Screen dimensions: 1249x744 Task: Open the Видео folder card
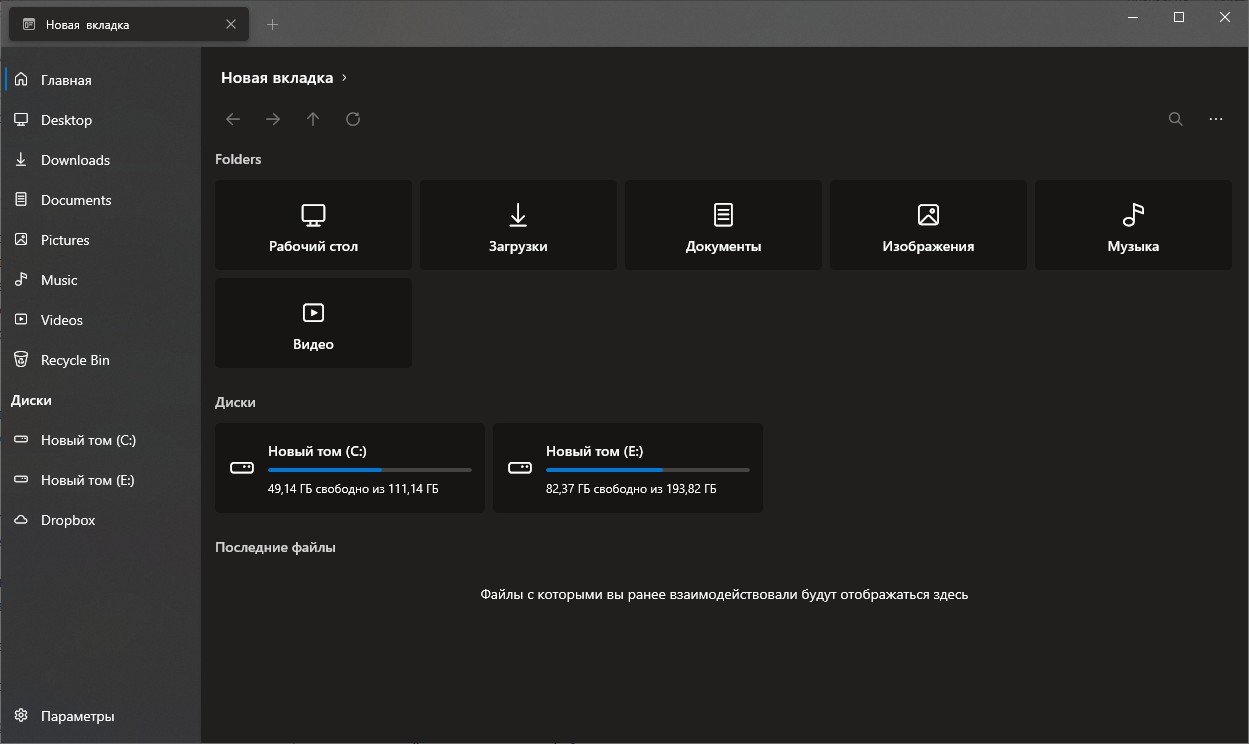coord(313,323)
